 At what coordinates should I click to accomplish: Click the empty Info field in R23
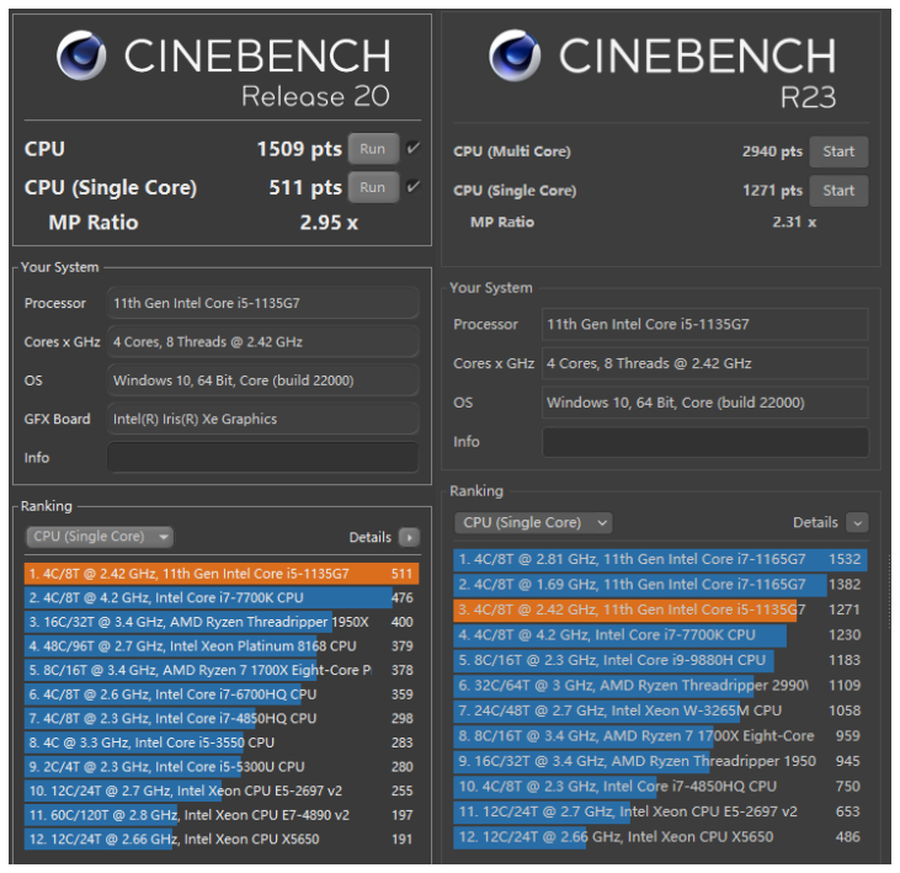(705, 442)
